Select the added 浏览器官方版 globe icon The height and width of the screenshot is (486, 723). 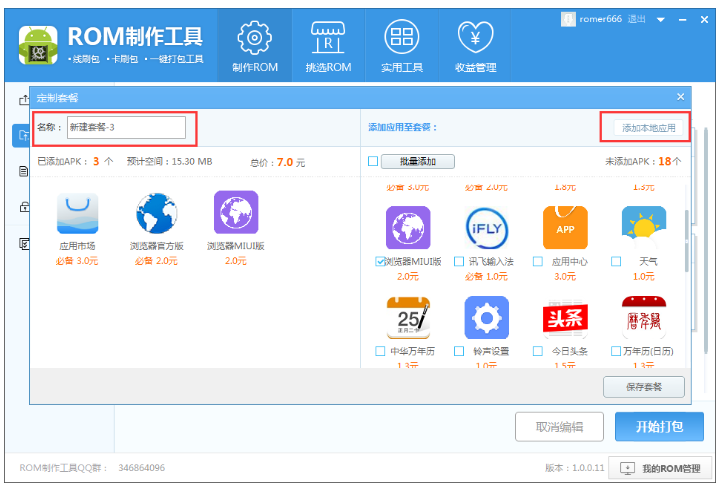point(156,213)
